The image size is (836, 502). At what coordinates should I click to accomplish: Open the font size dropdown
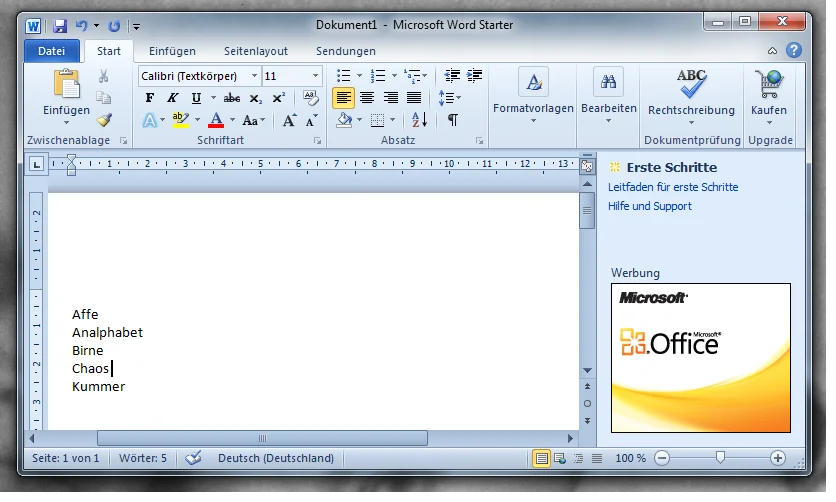pyautogui.click(x=316, y=76)
